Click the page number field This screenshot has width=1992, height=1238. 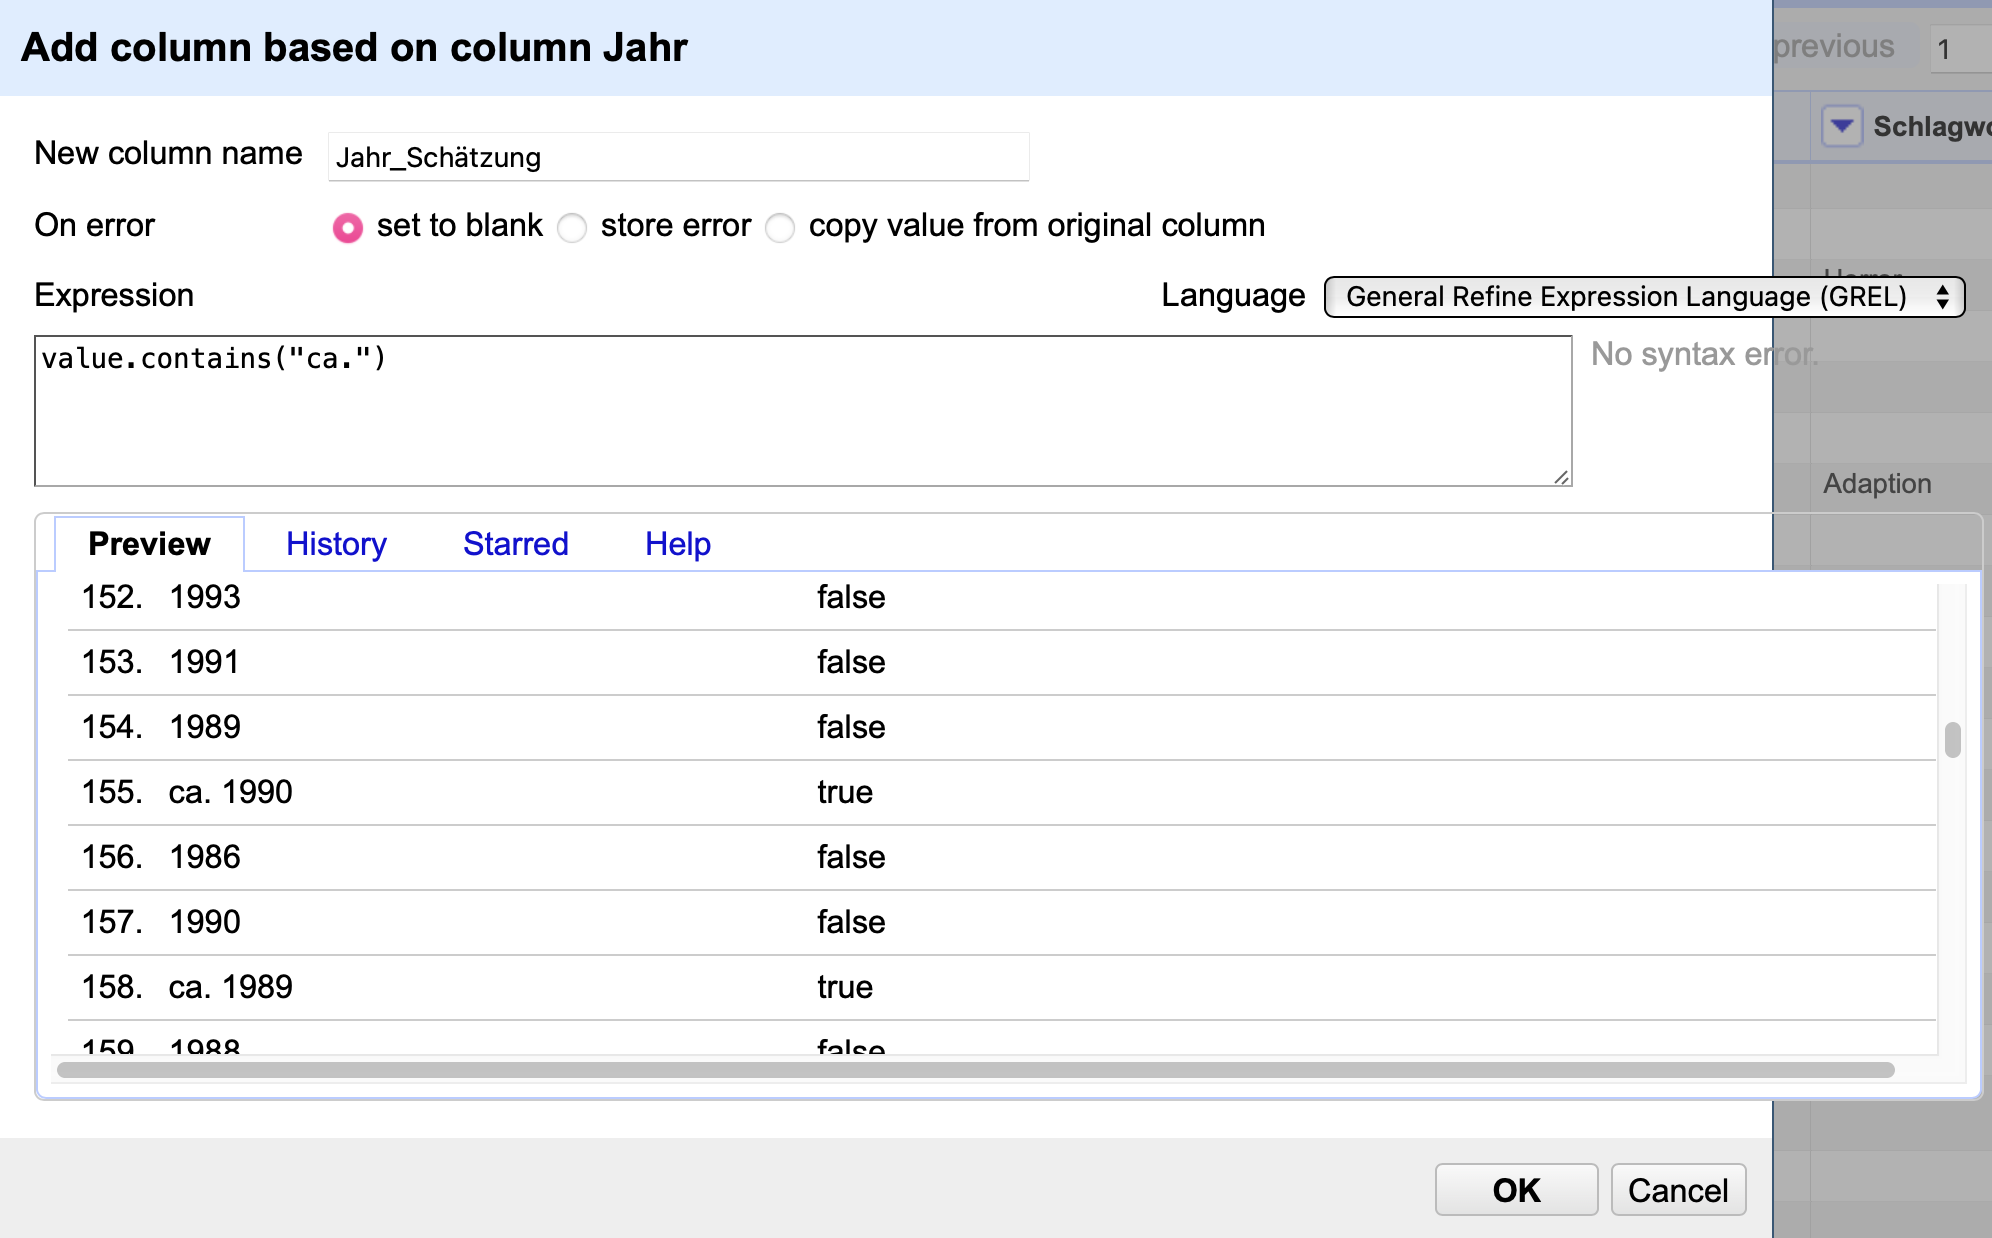(1960, 49)
